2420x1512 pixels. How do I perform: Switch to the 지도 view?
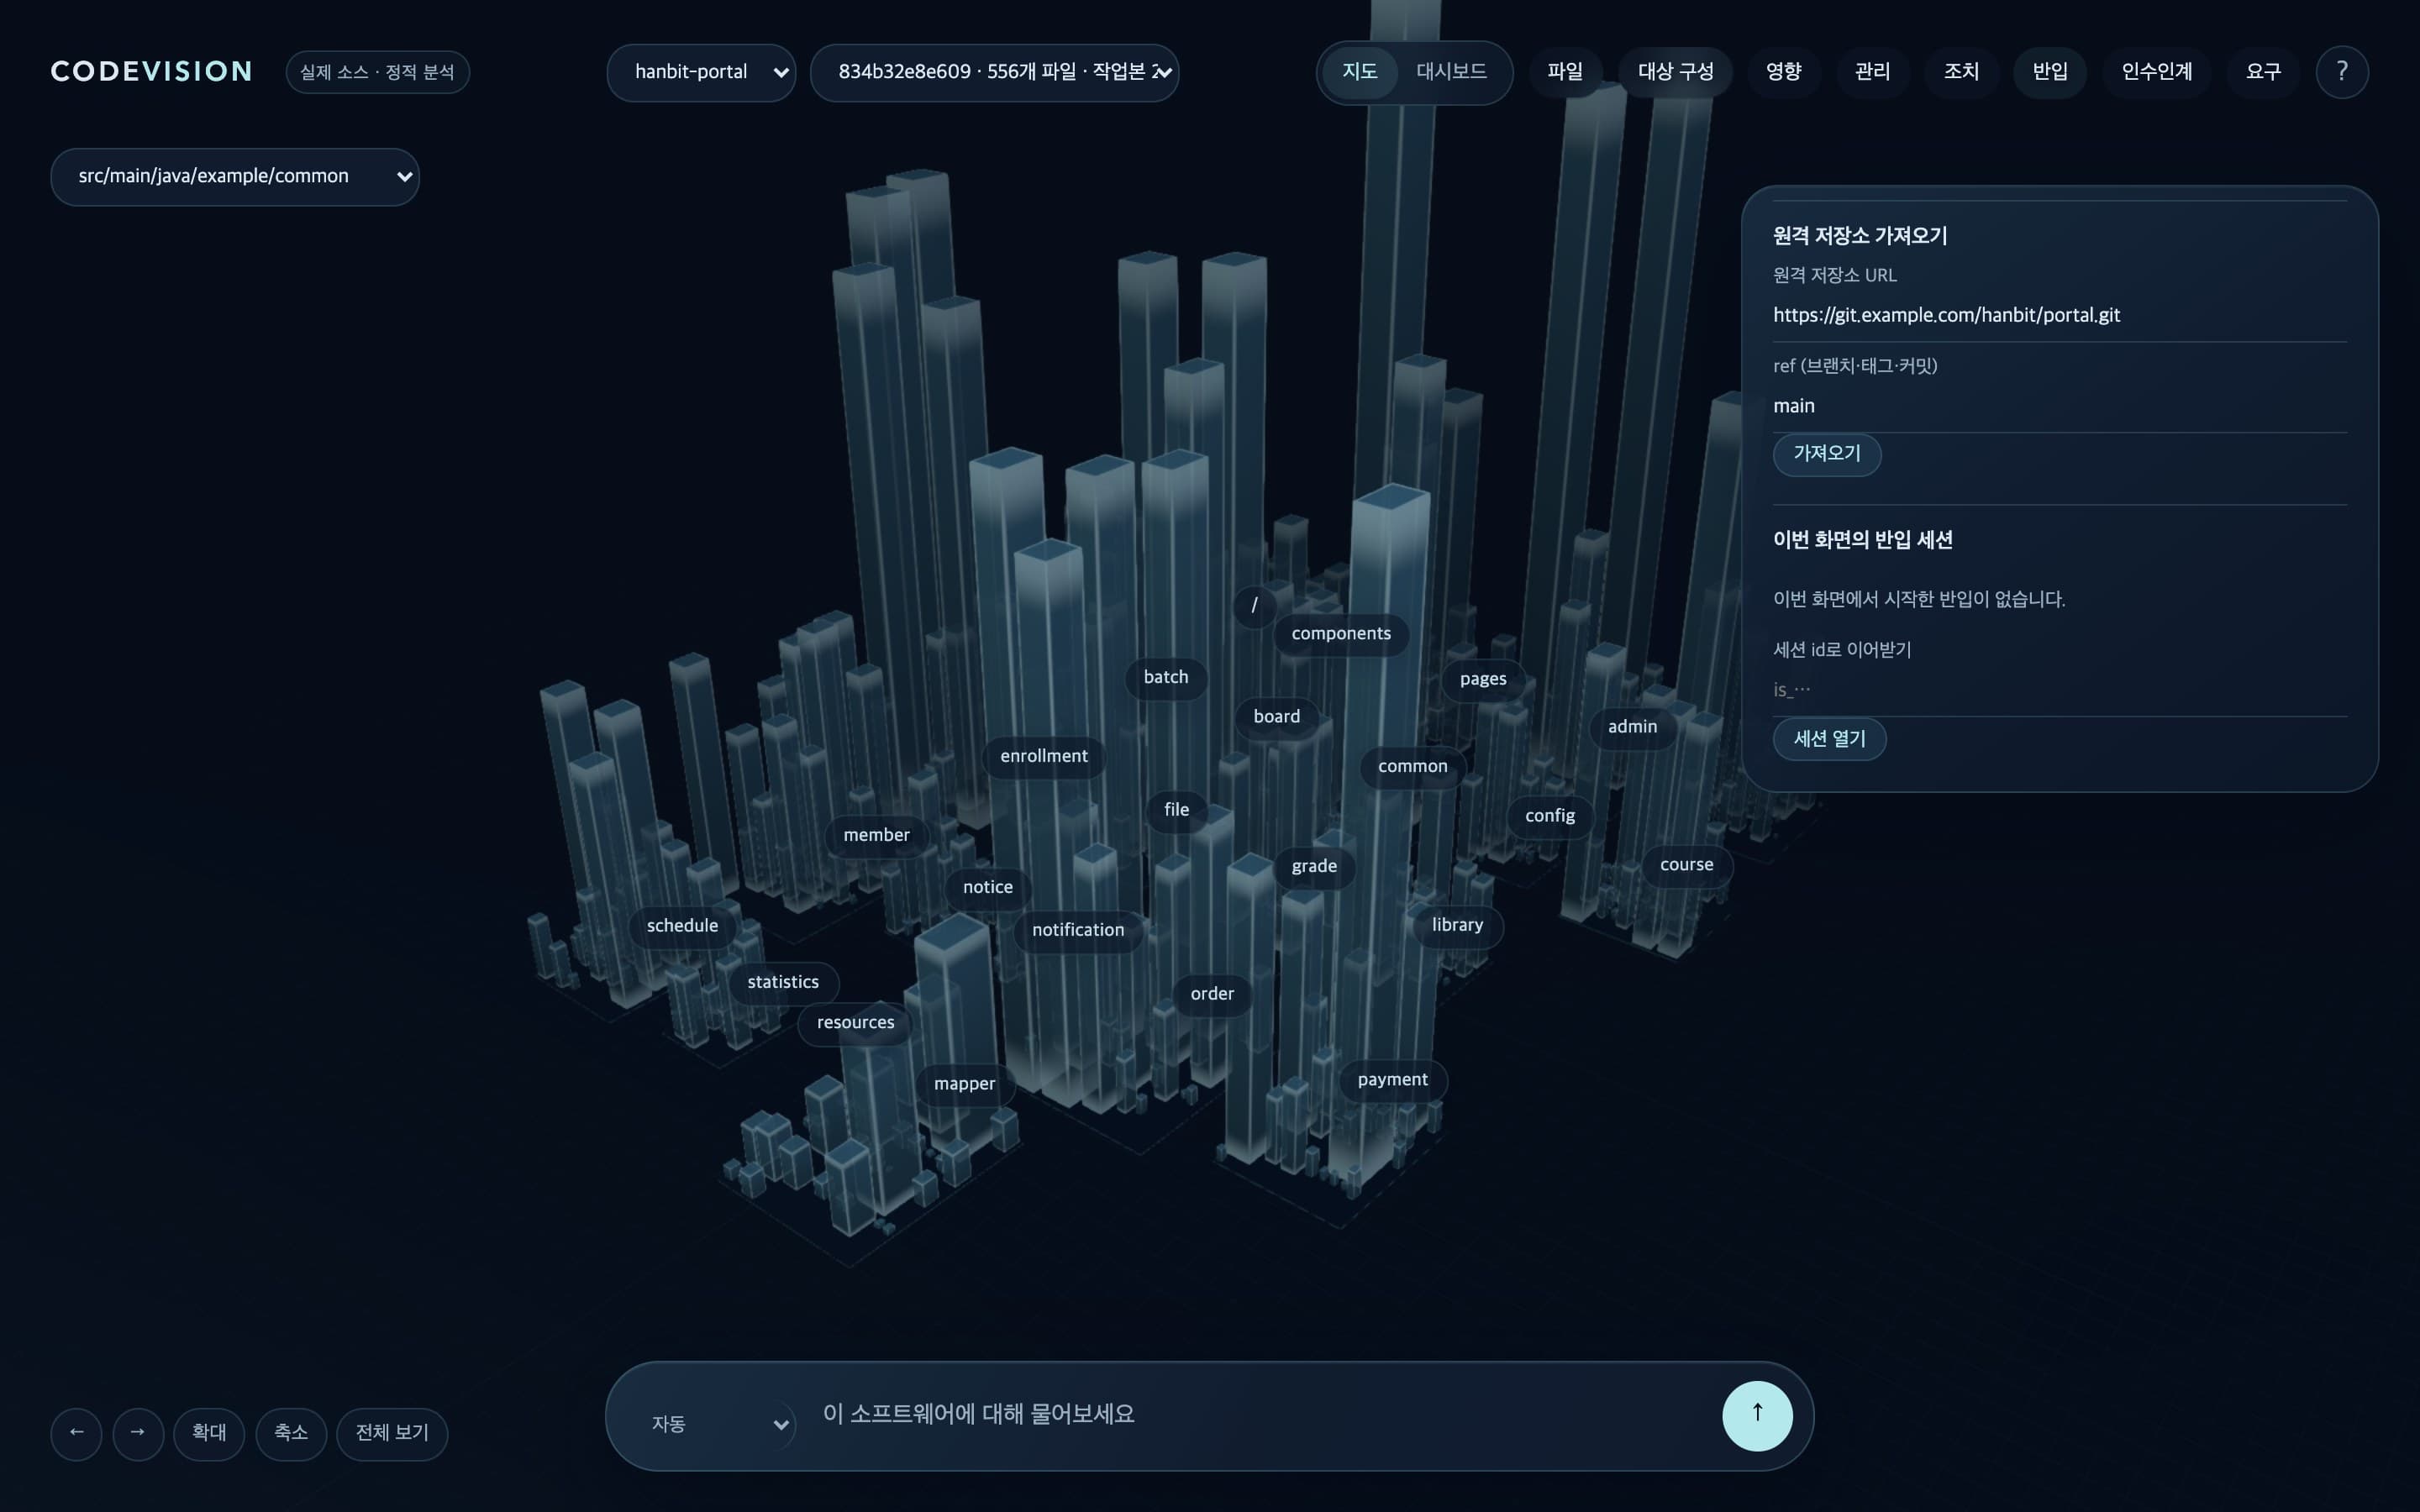click(x=1359, y=72)
